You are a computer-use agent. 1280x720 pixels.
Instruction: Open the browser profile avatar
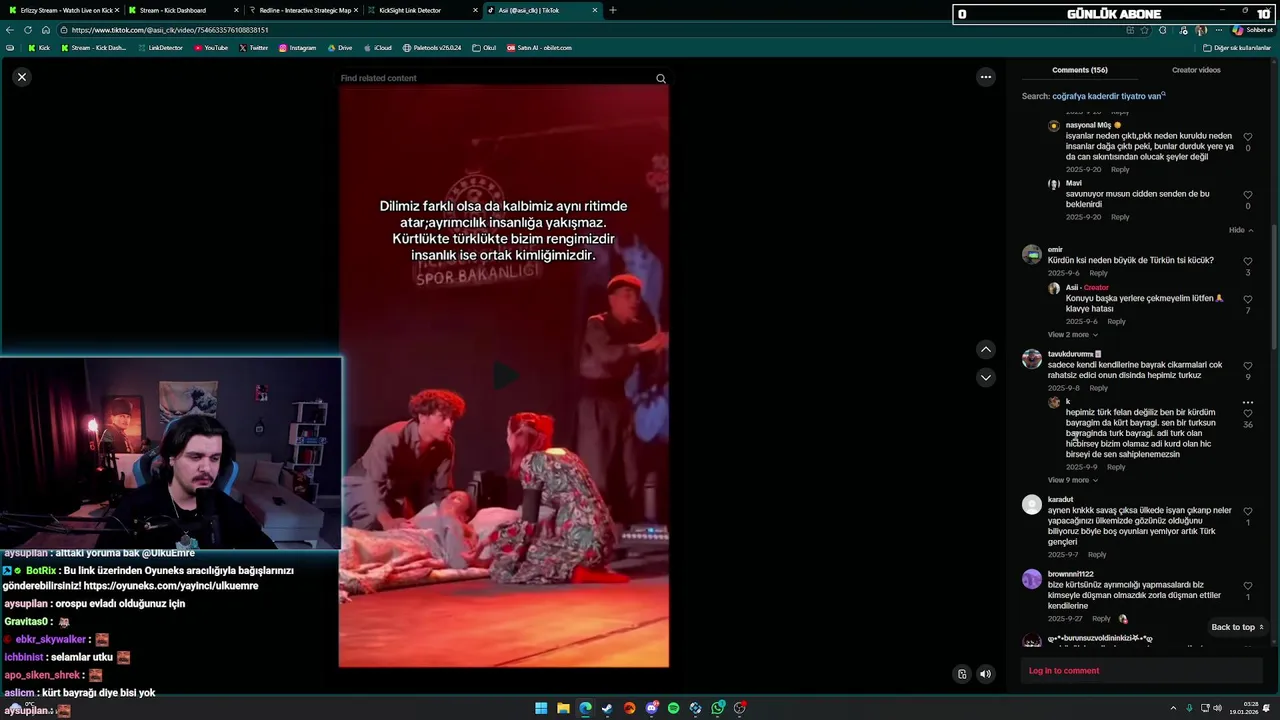click(1201, 30)
